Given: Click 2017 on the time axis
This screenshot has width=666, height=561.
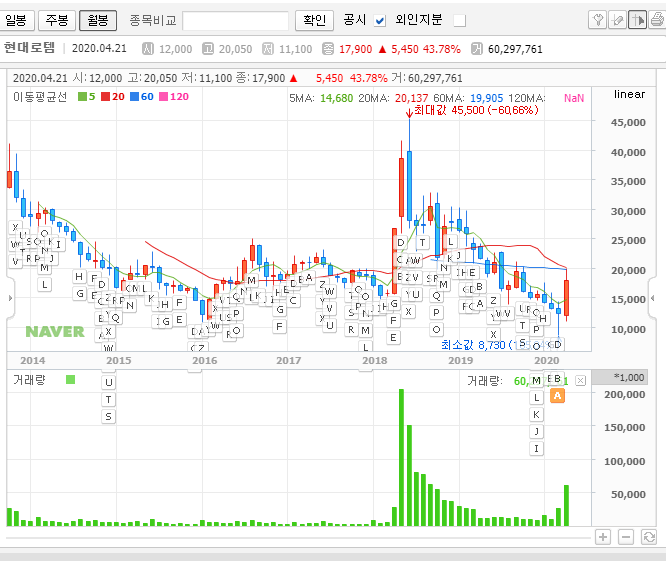Looking at the screenshot, I should pyautogui.click(x=288, y=361).
